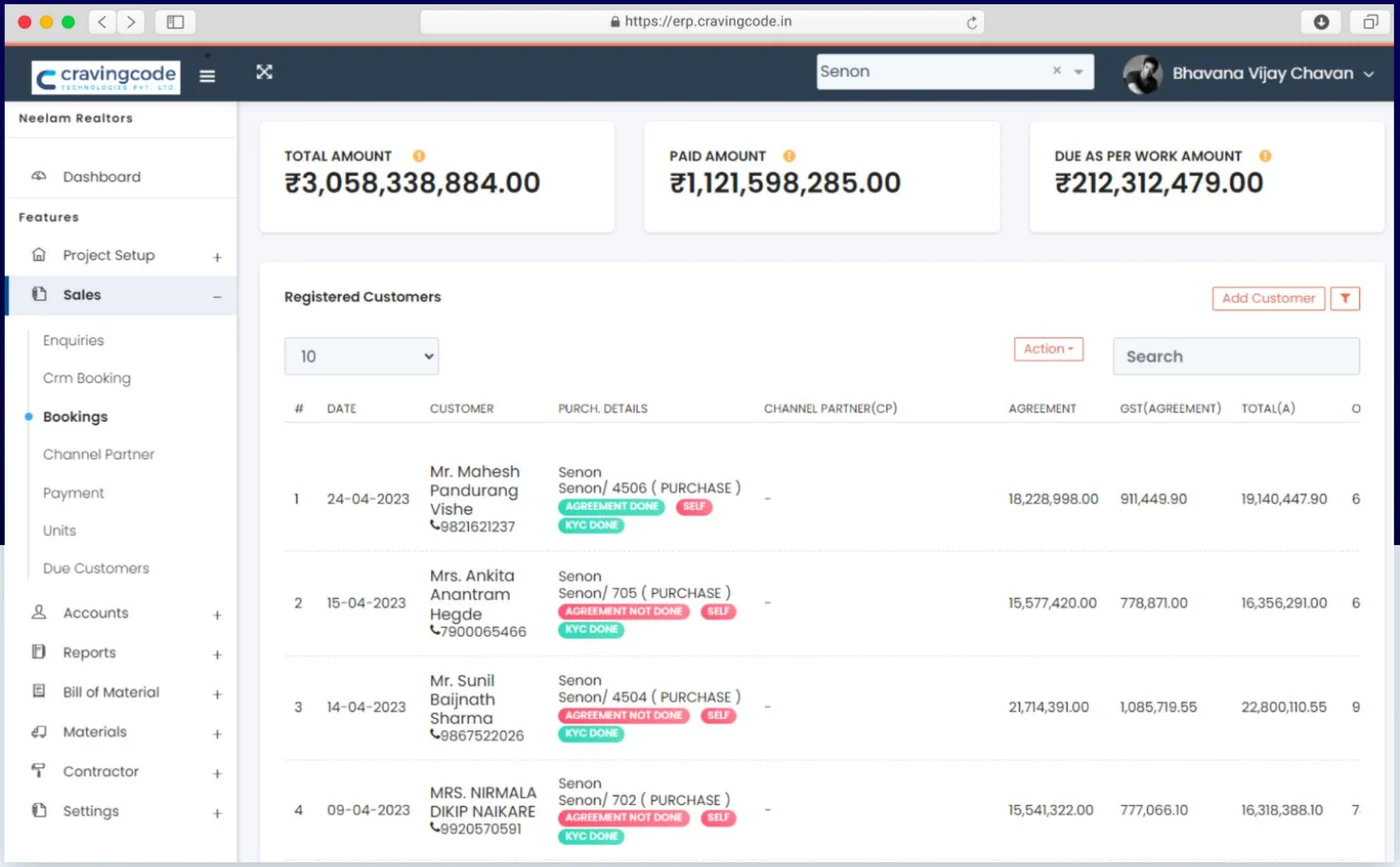Image resolution: width=1400 pixels, height=867 pixels.
Task: Go to Channel Partner page
Action: (x=99, y=455)
